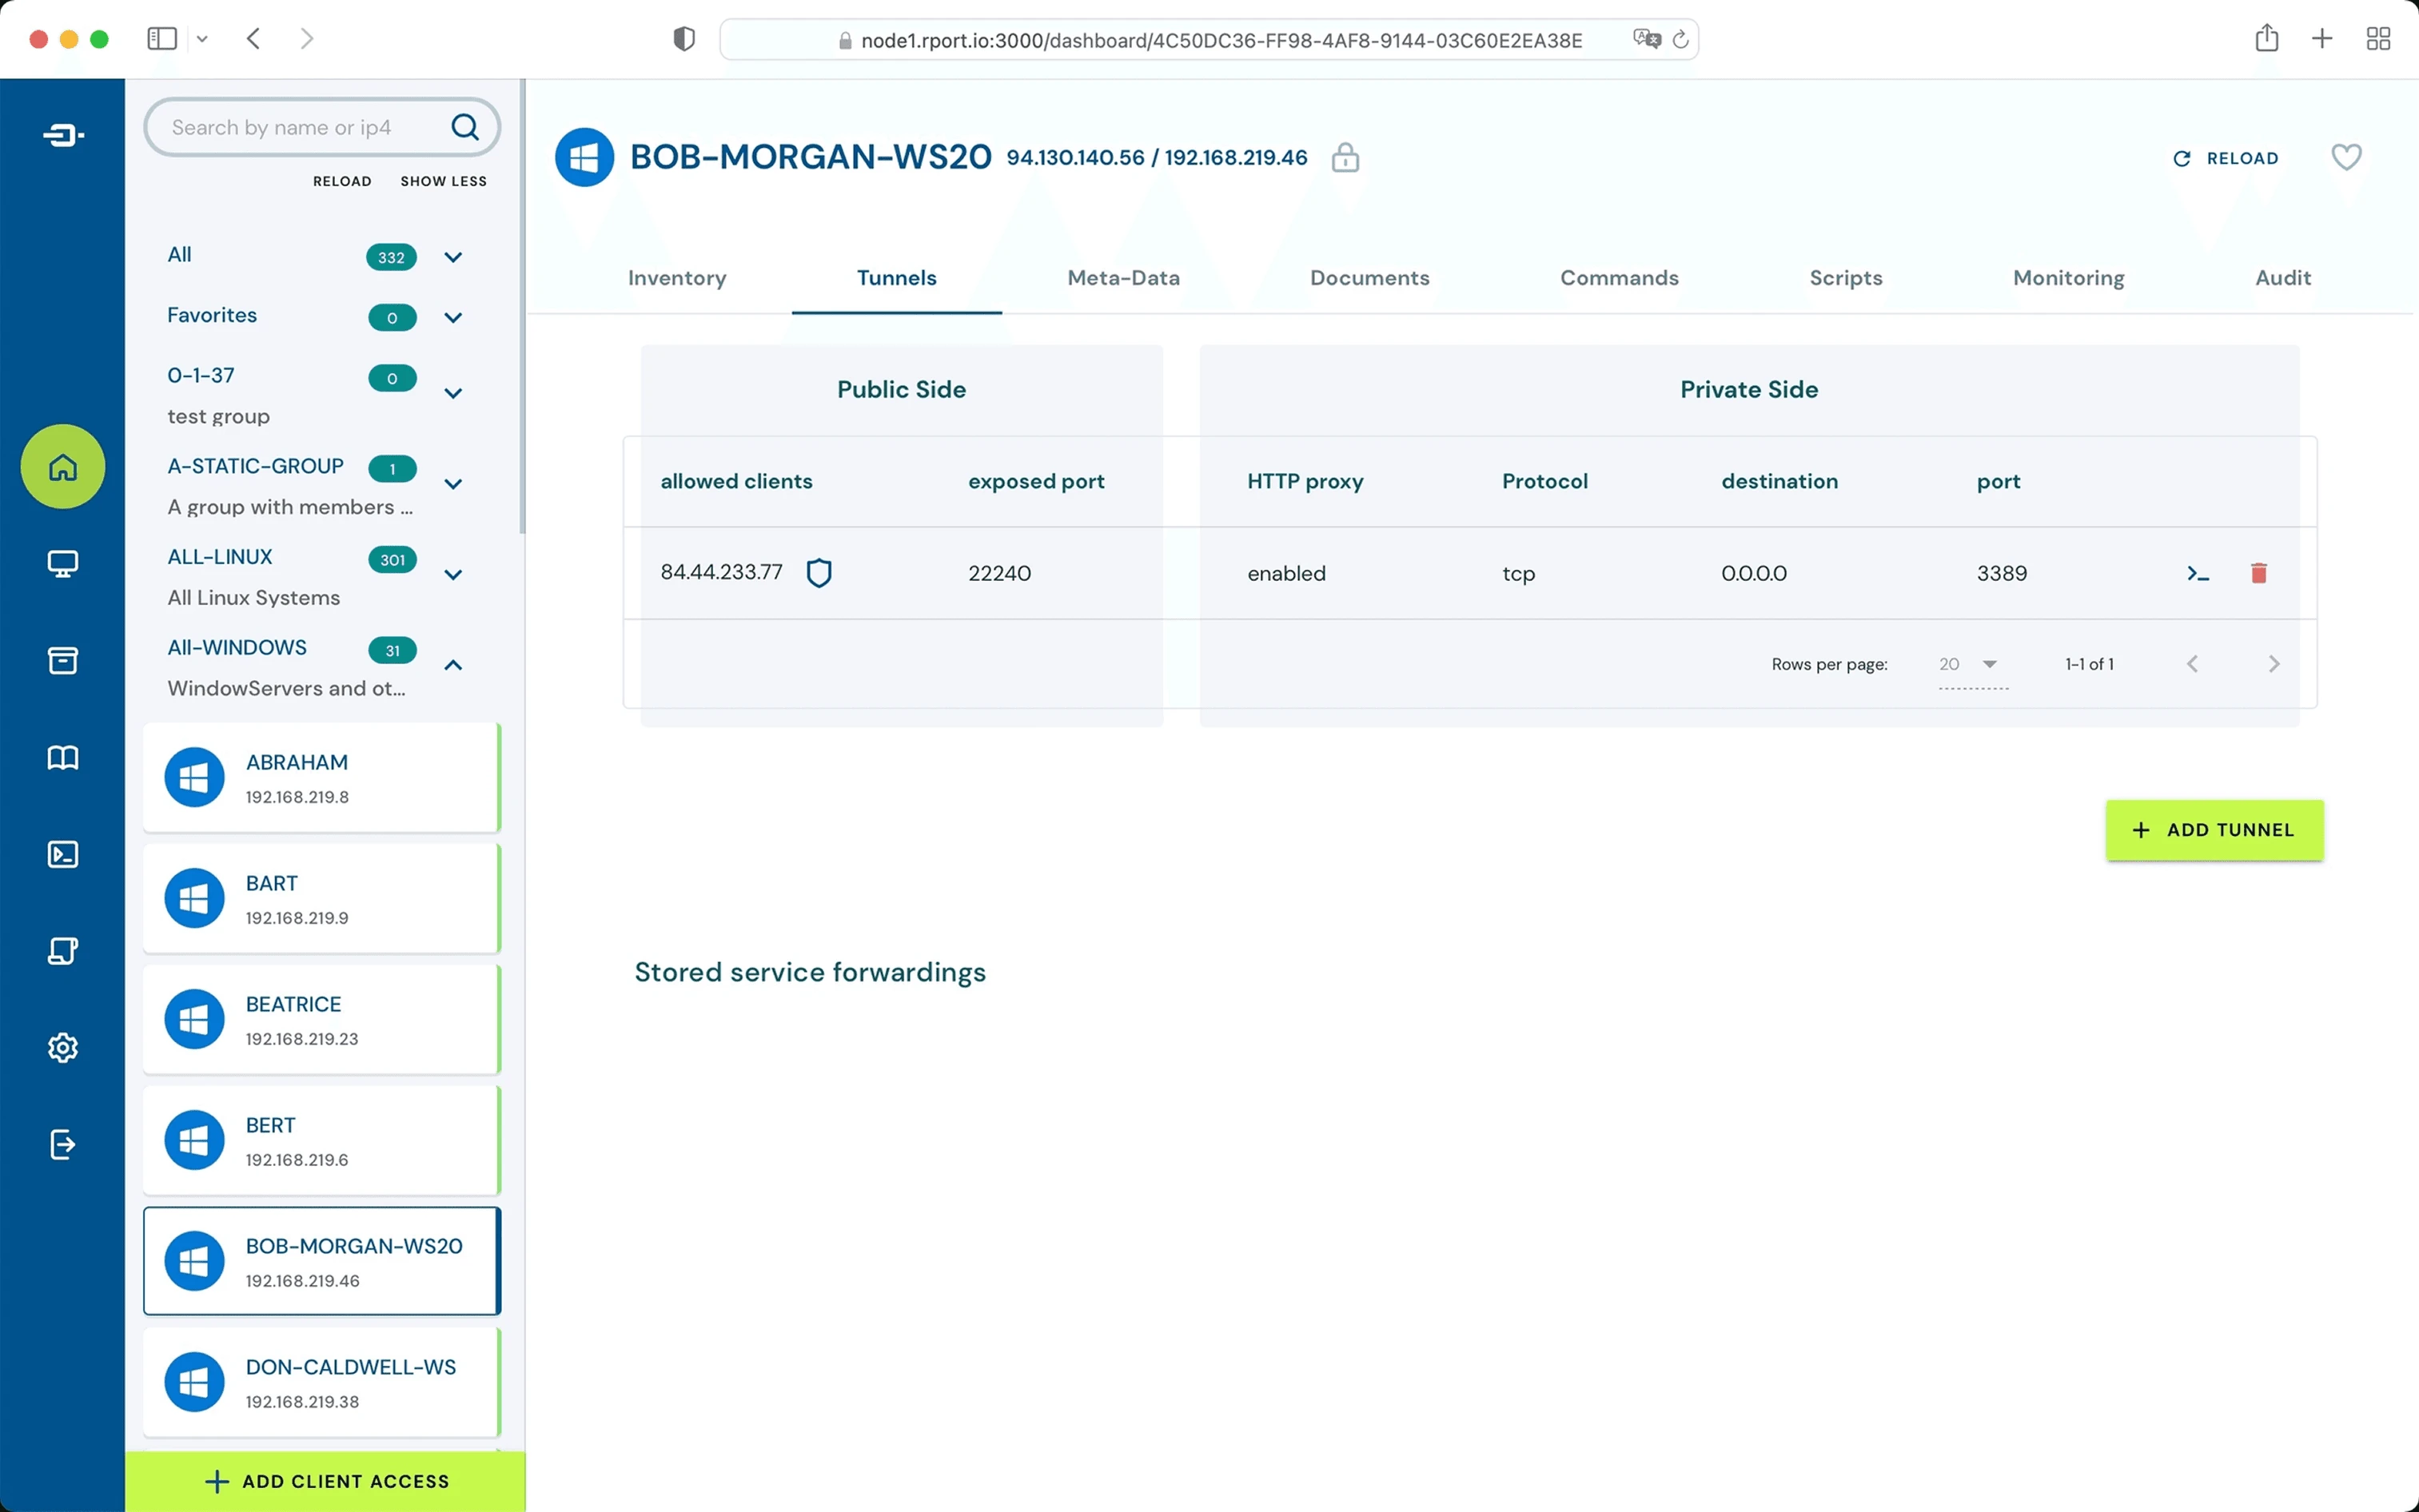
Task: Click the Safari sidebar toggle icon
Action: [162, 39]
